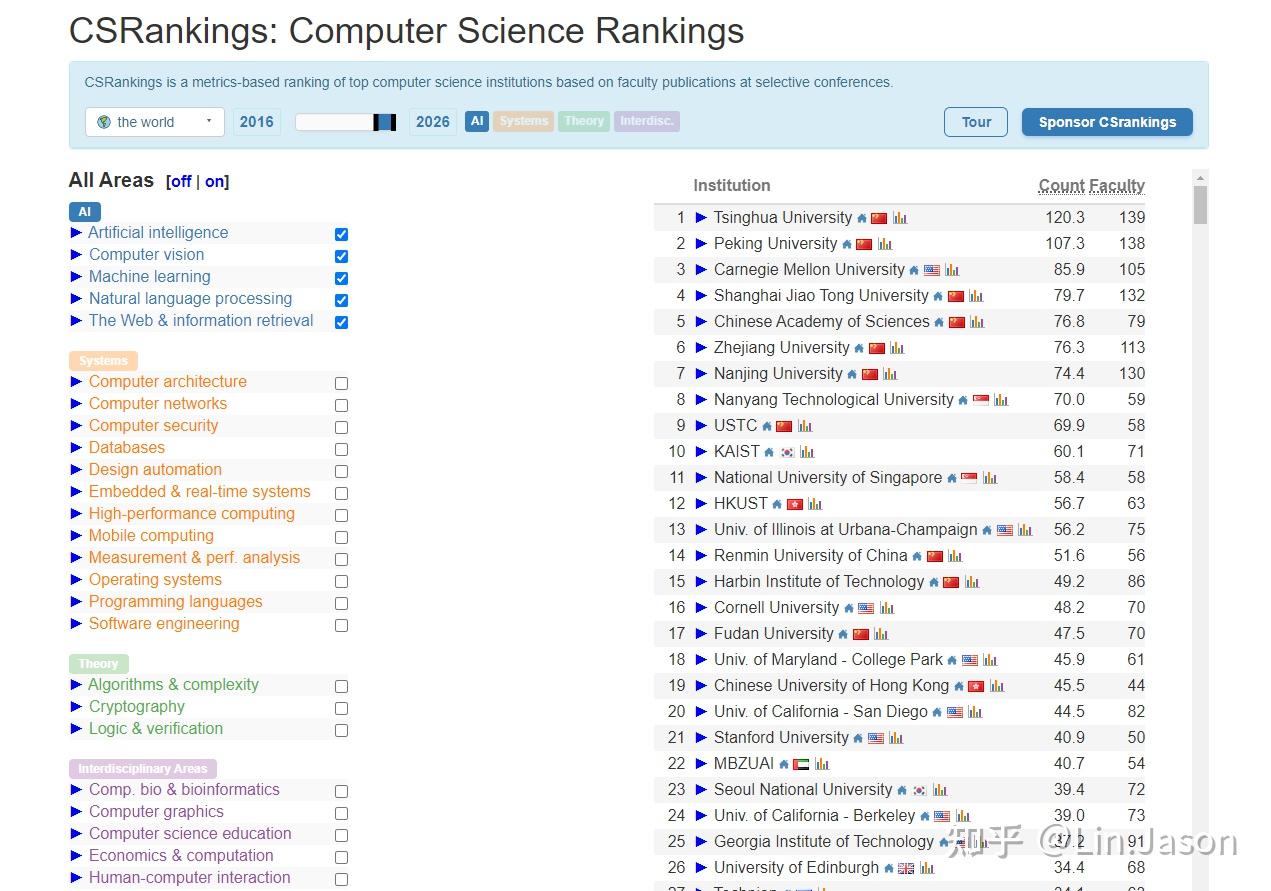Click the Stanford University home icon

coord(858,738)
